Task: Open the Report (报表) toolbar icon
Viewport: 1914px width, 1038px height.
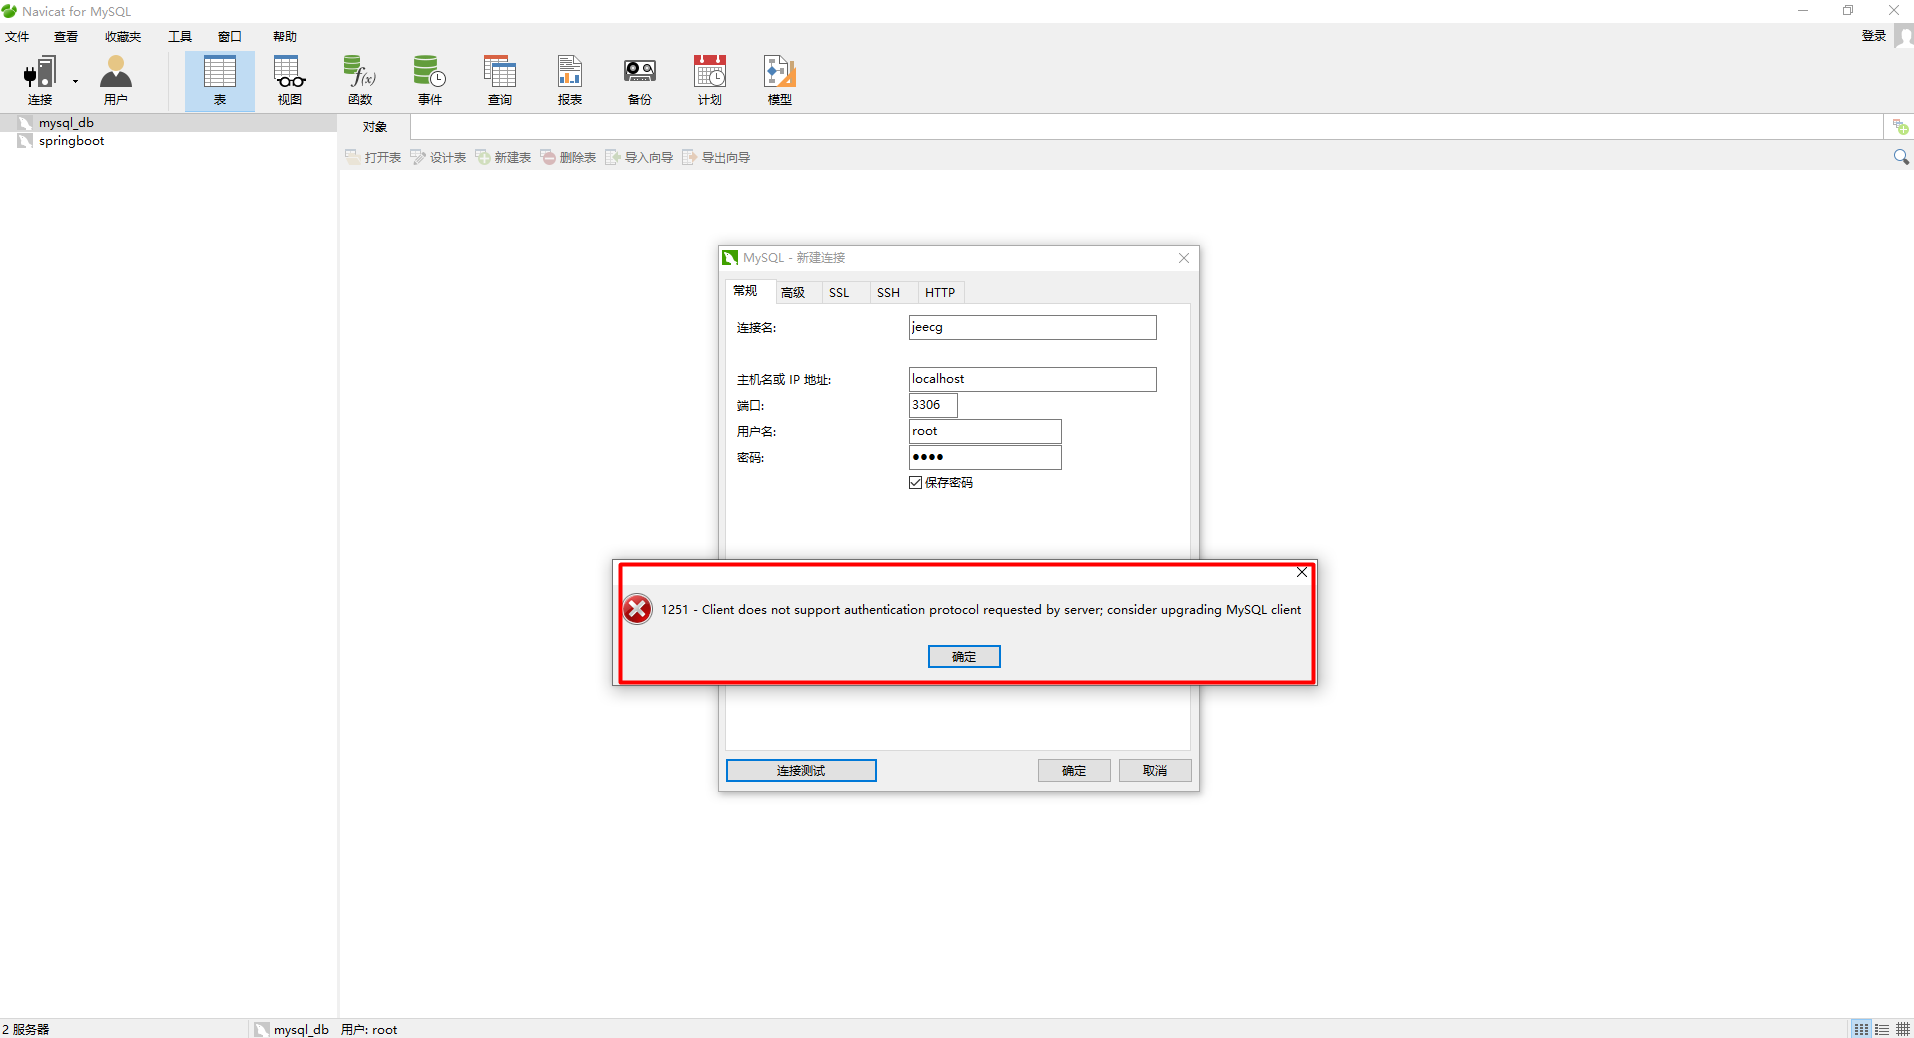Action: (x=570, y=80)
